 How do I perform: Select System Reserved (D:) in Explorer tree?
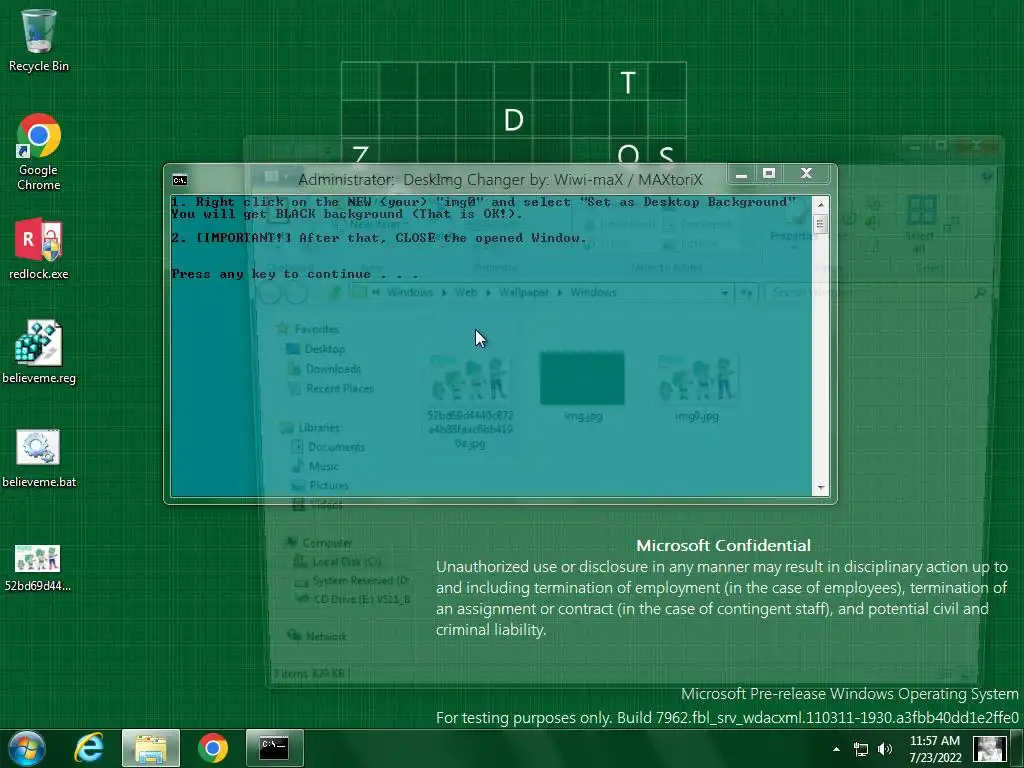pyautogui.click(x=352, y=581)
